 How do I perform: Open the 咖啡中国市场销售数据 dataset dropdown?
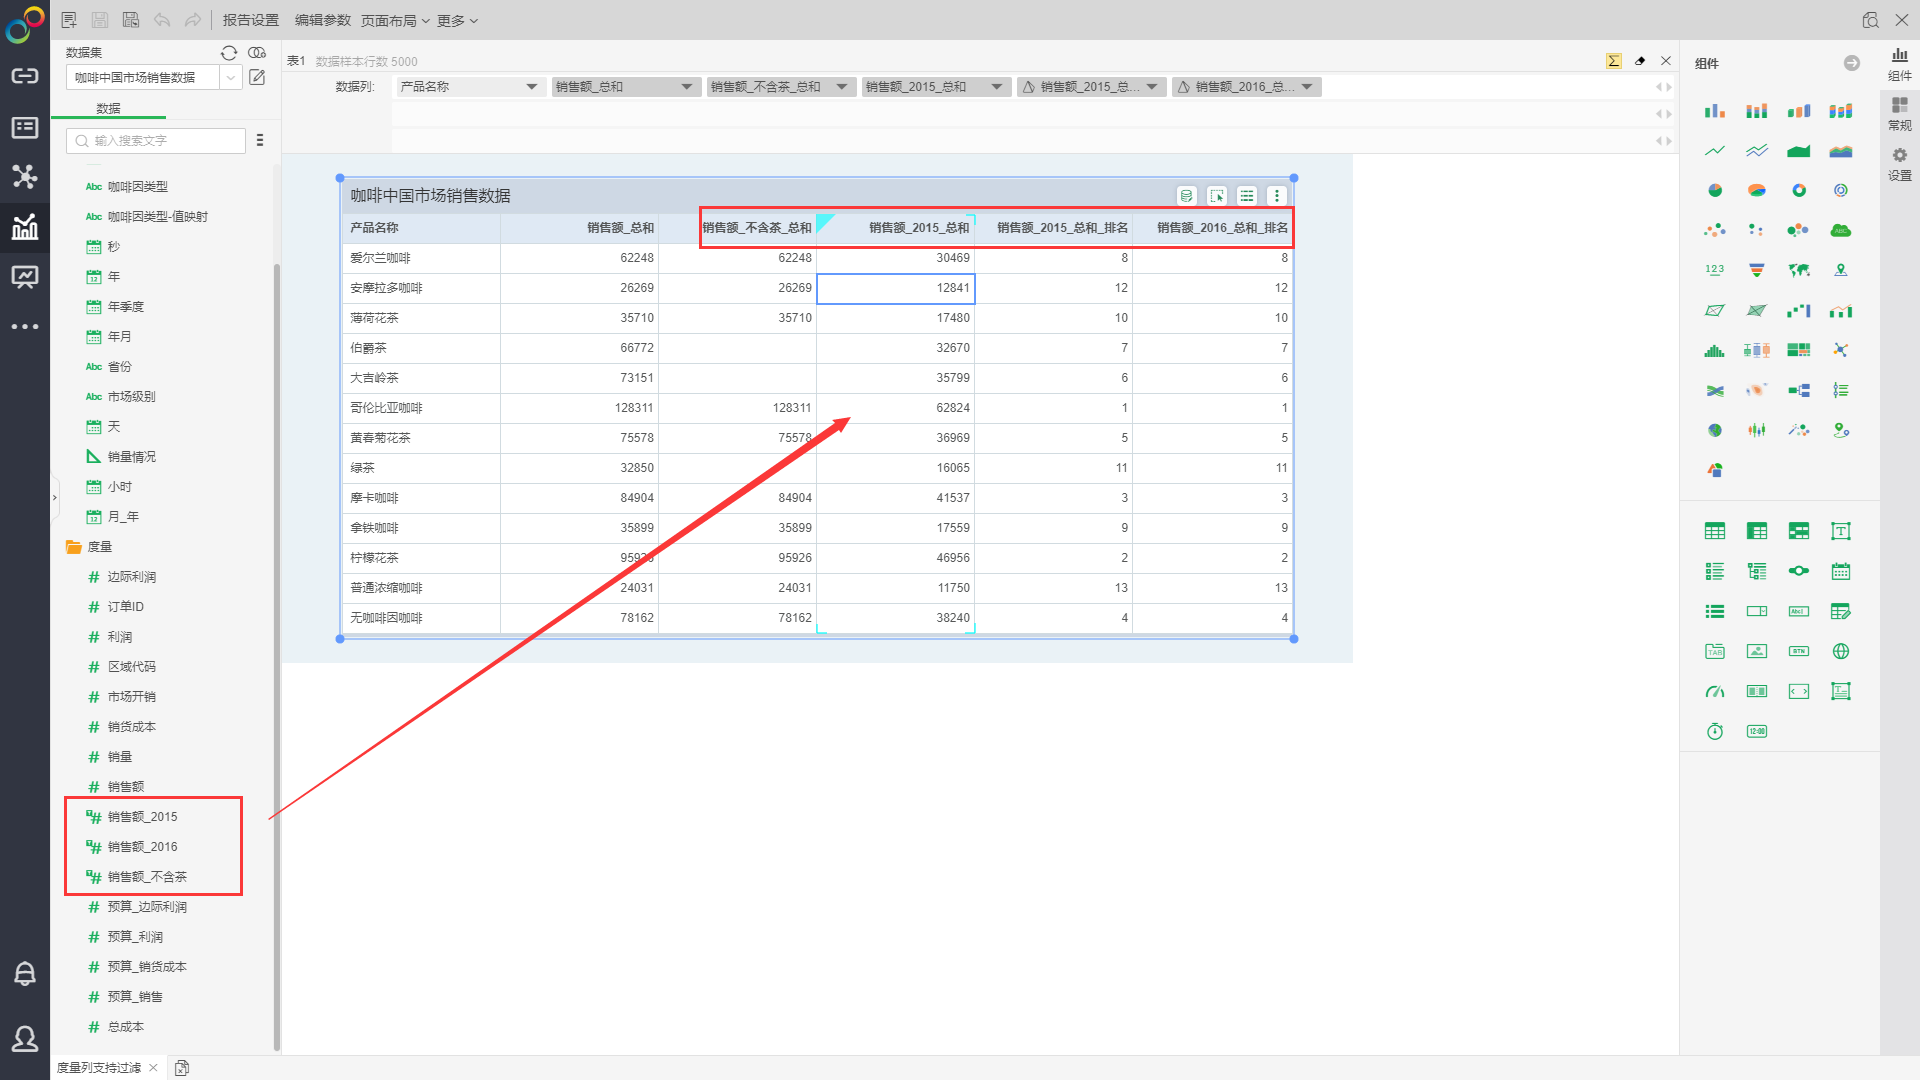(x=231, y=77)
